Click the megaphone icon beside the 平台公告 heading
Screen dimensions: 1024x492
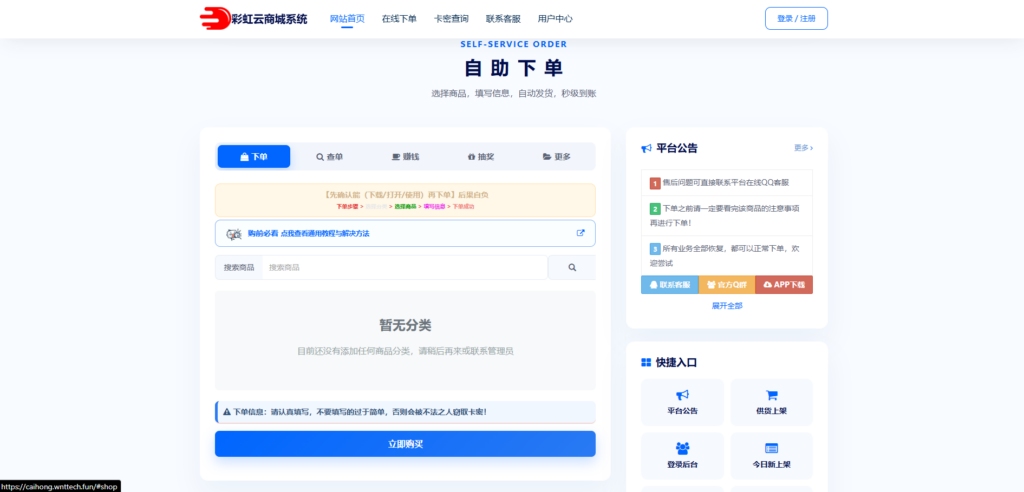coord(647,148)
